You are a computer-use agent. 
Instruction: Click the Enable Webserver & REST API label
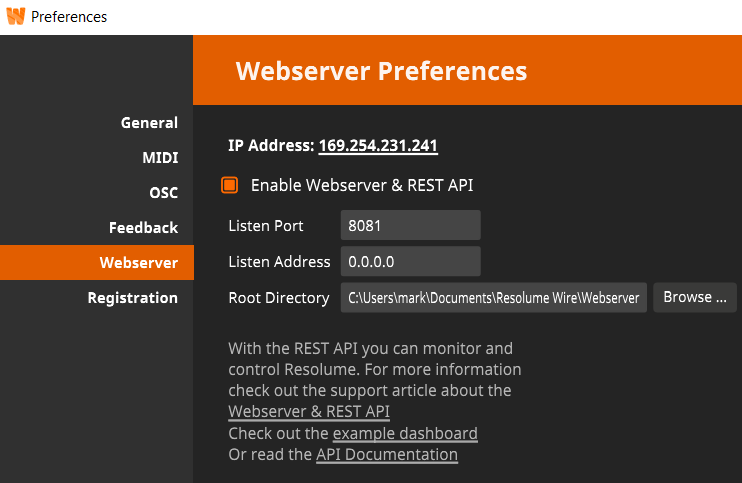coord(362,185)
